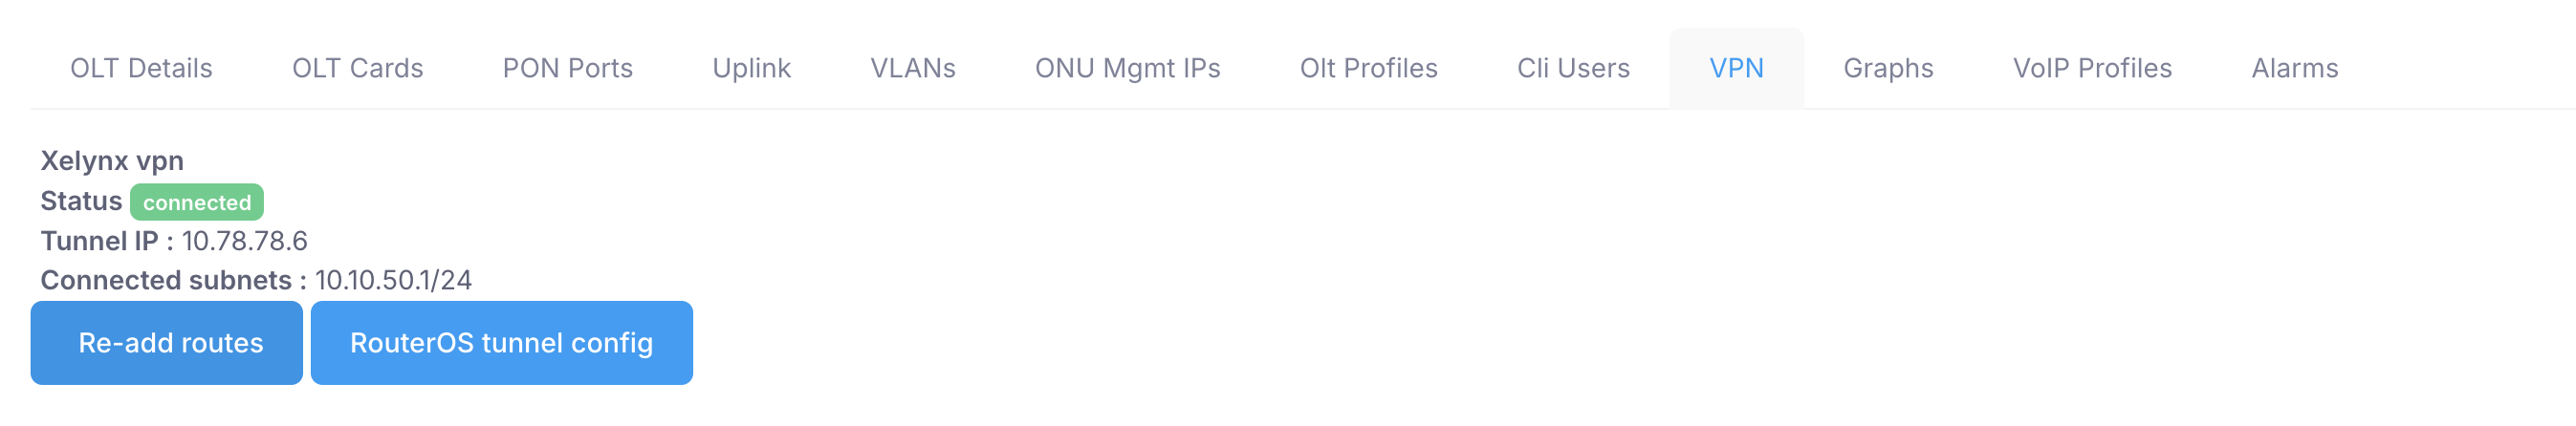This screenshot has width=2576, height=426.
Task: Select the active VPN tab
Action: (x=1736, y=68)
